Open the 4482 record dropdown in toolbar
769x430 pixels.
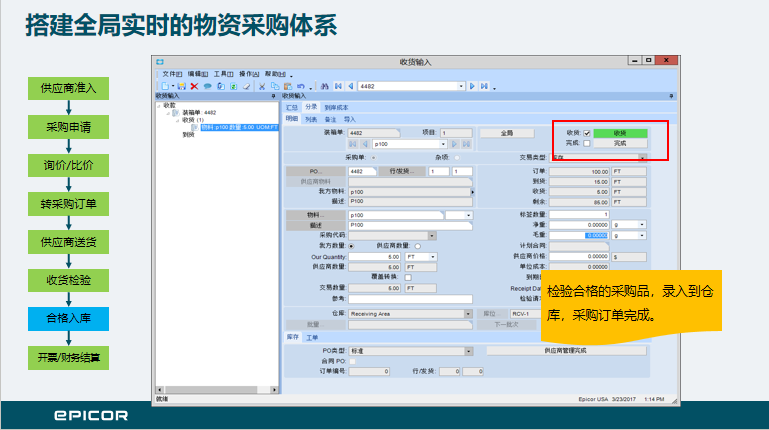(461, 86)
